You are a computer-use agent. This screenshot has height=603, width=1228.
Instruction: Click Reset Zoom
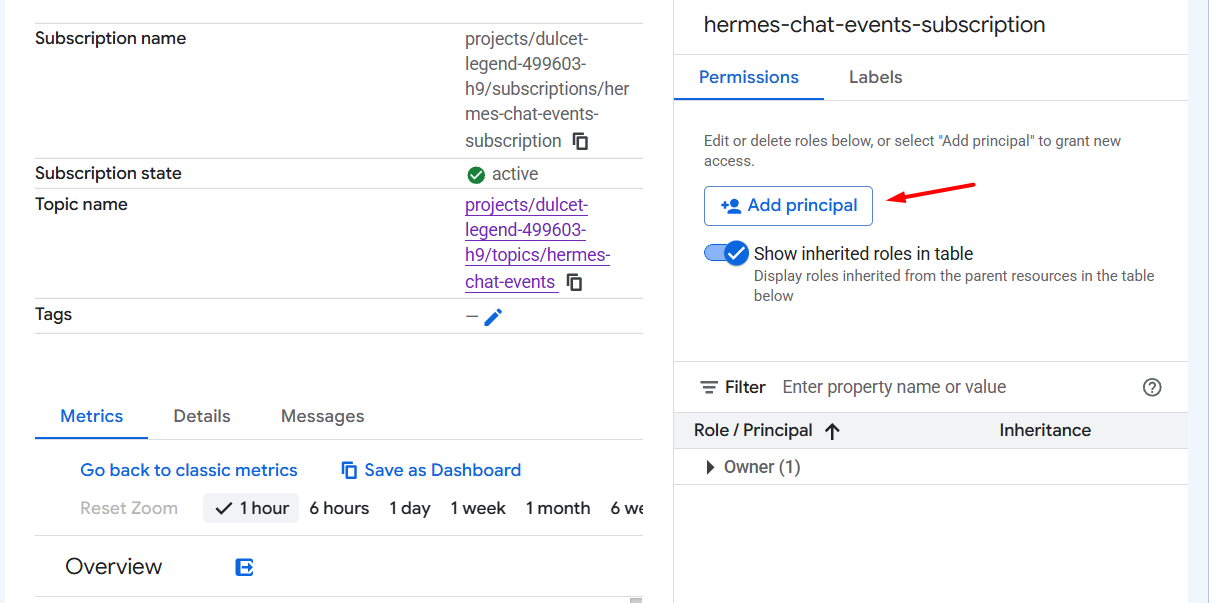[129, 508]
